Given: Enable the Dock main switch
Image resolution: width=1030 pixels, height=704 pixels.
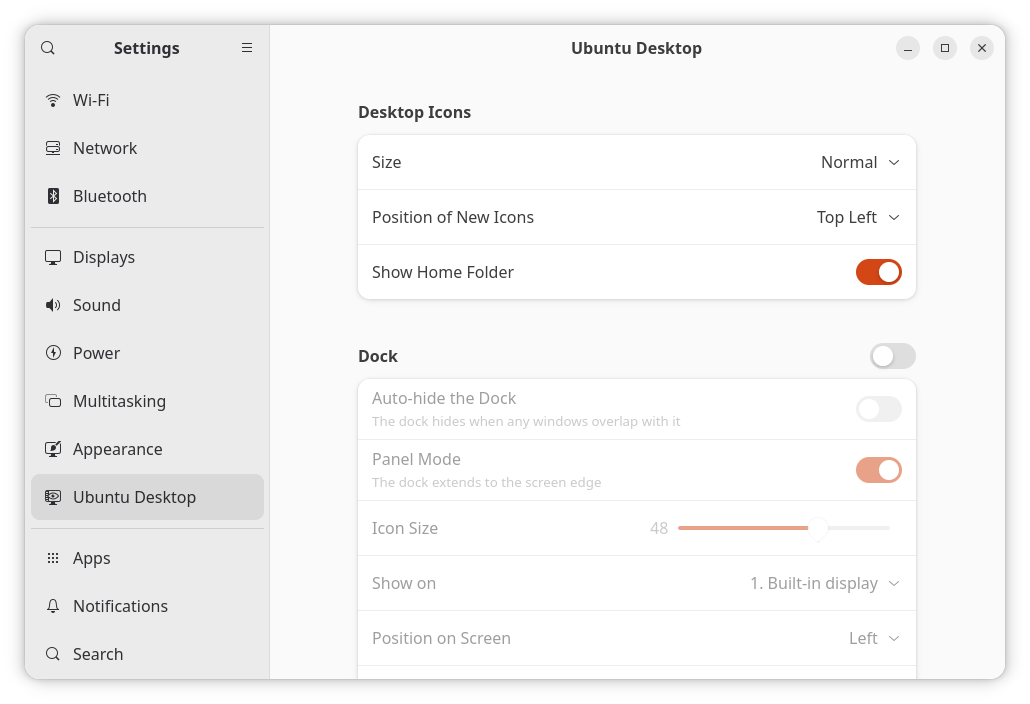Looking at the screenshot, I should point(892,356).
